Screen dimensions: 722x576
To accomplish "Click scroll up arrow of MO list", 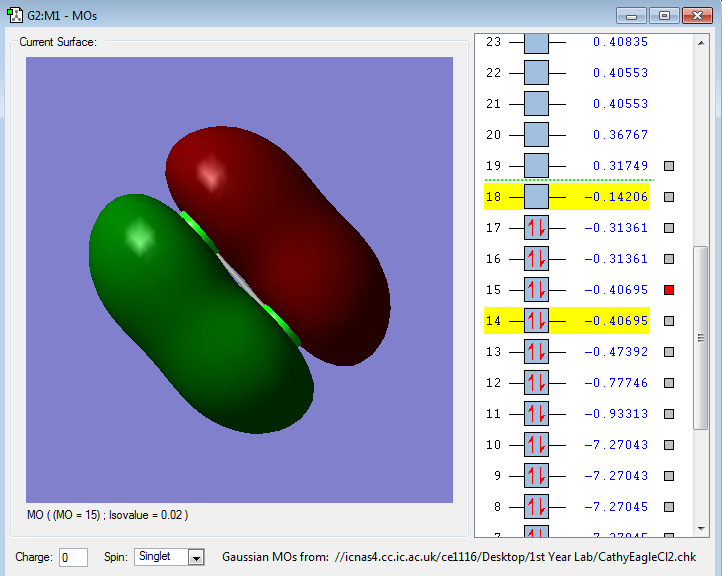I will (701, 43).
